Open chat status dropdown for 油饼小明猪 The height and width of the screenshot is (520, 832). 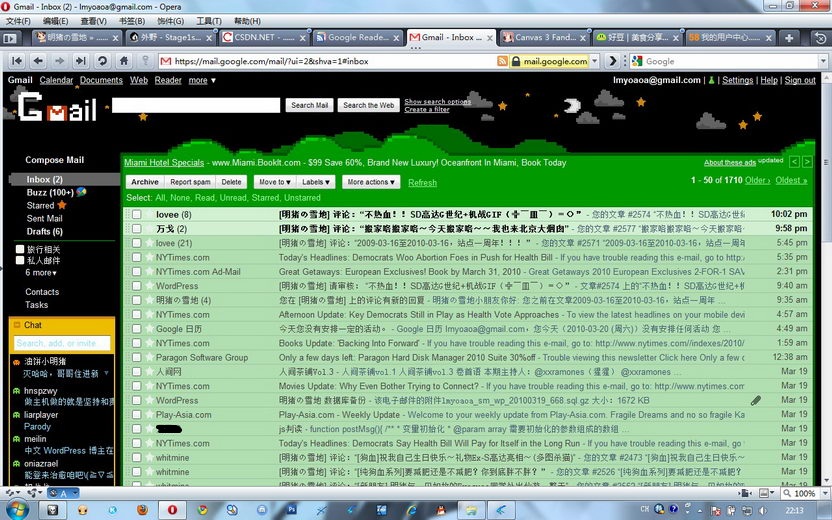point(106,373)
